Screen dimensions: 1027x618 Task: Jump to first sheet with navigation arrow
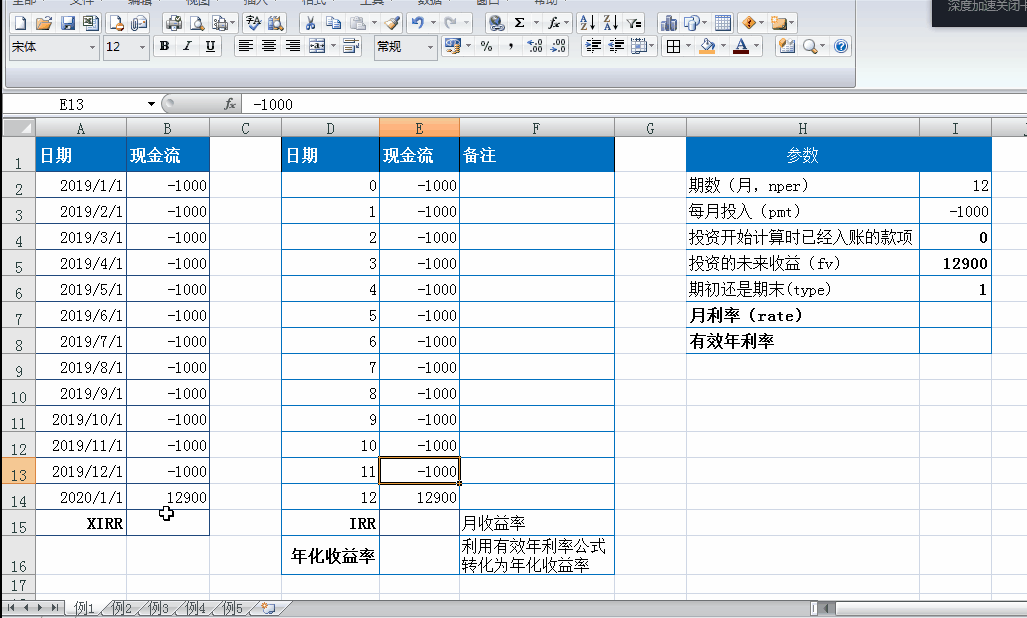(x=11, y=608)
